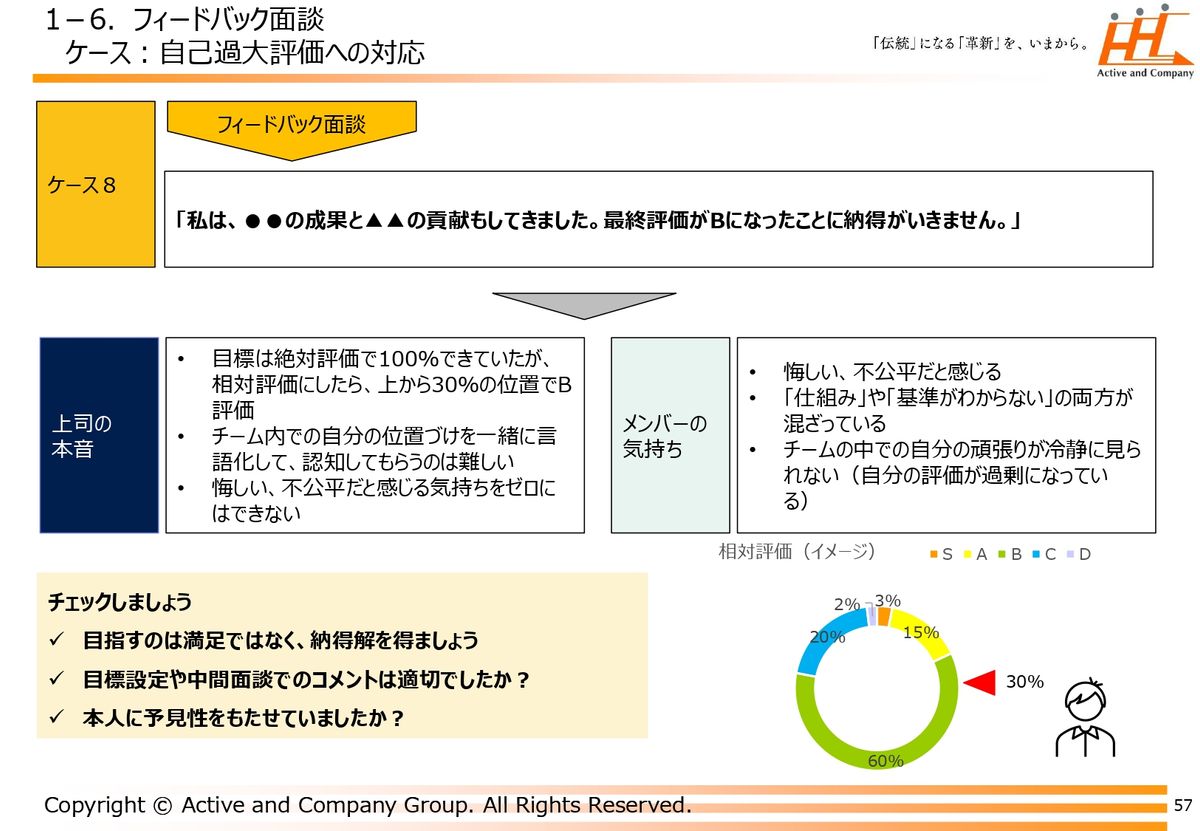Select the blue C legend marker

[1037, 554]
